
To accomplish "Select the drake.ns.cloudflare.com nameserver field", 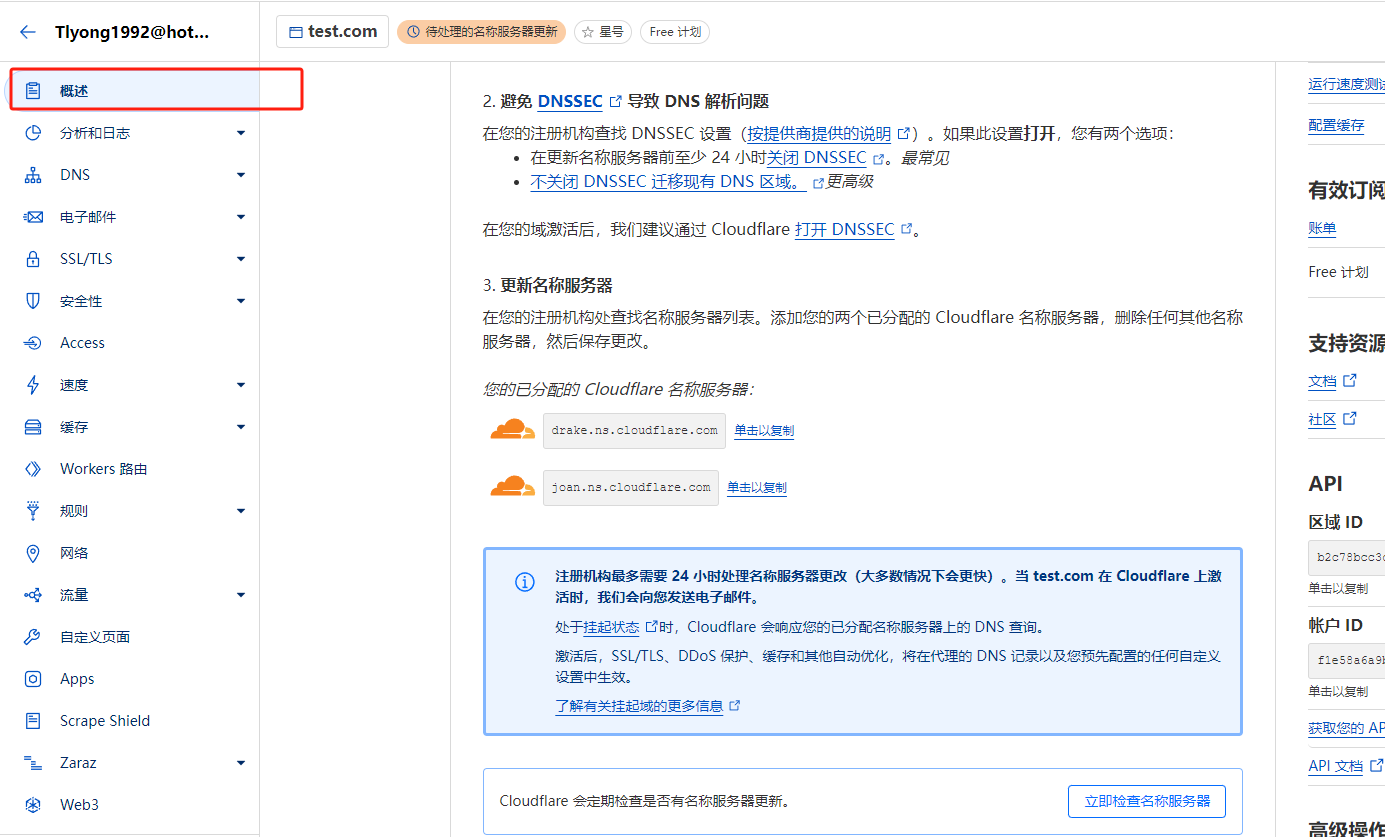I will coord(634,430).
